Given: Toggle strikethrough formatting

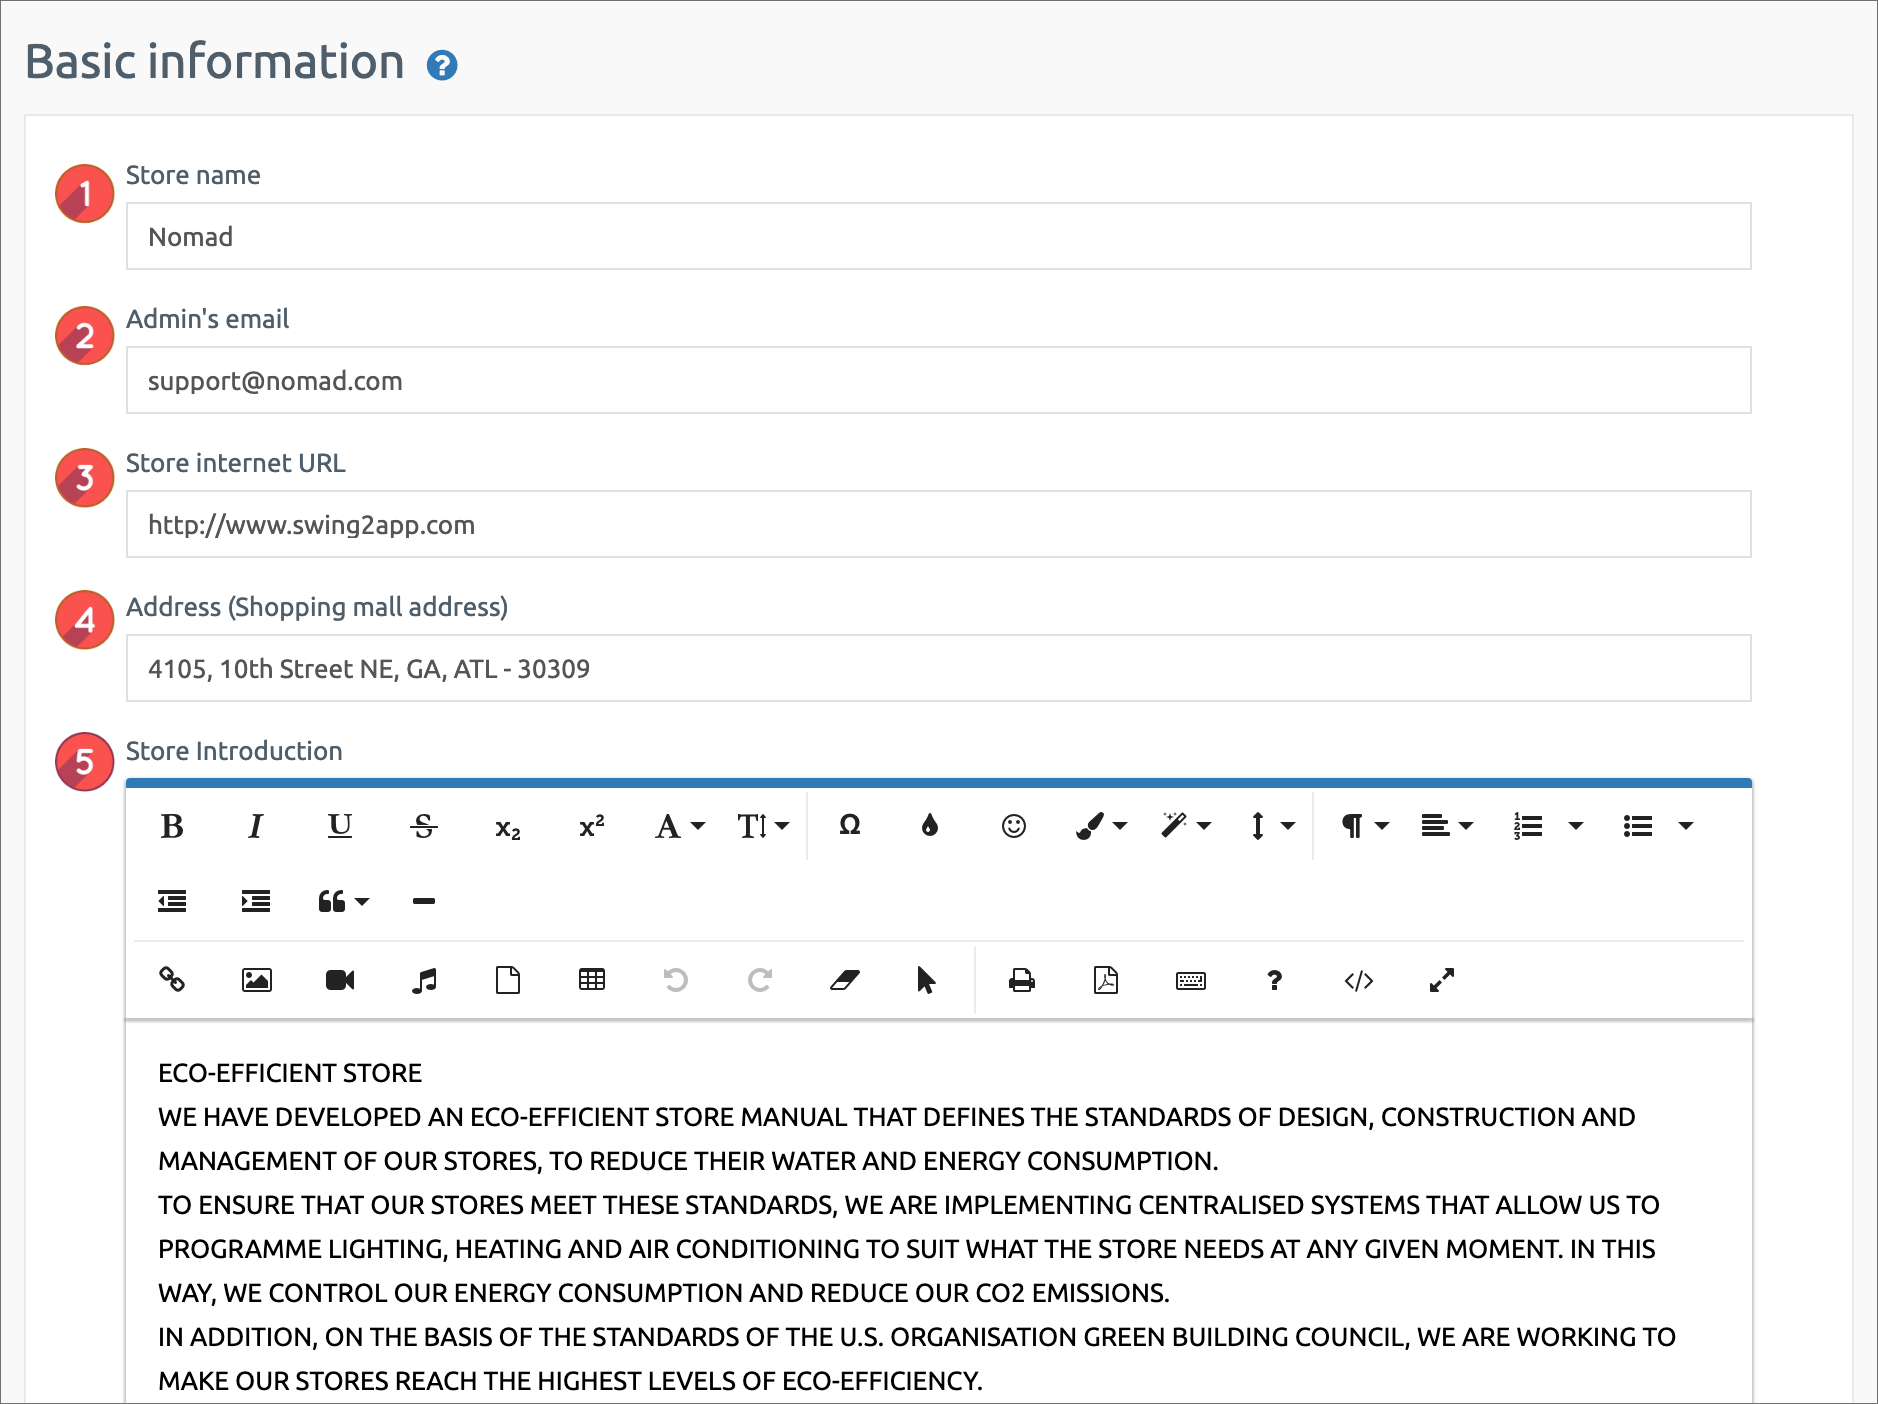Looking at the screenshot, I should click(x=424, y=826).
